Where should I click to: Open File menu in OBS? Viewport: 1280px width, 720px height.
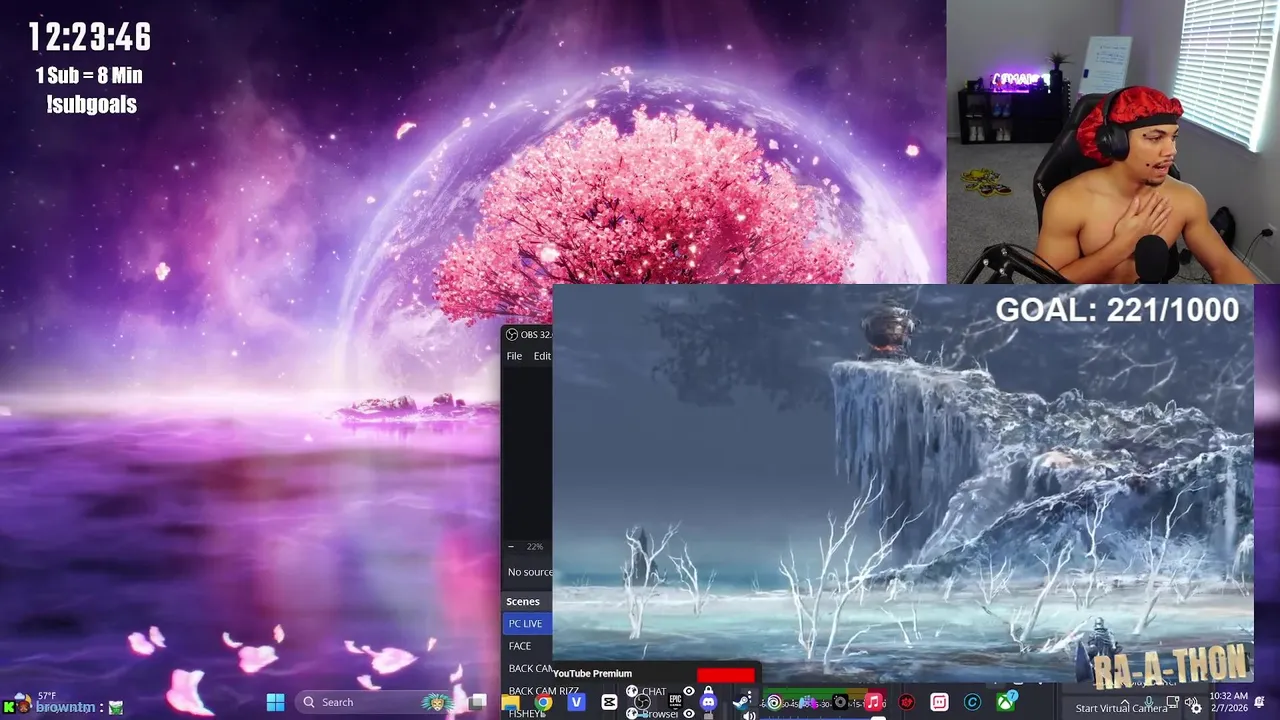(x=514, y=356)
